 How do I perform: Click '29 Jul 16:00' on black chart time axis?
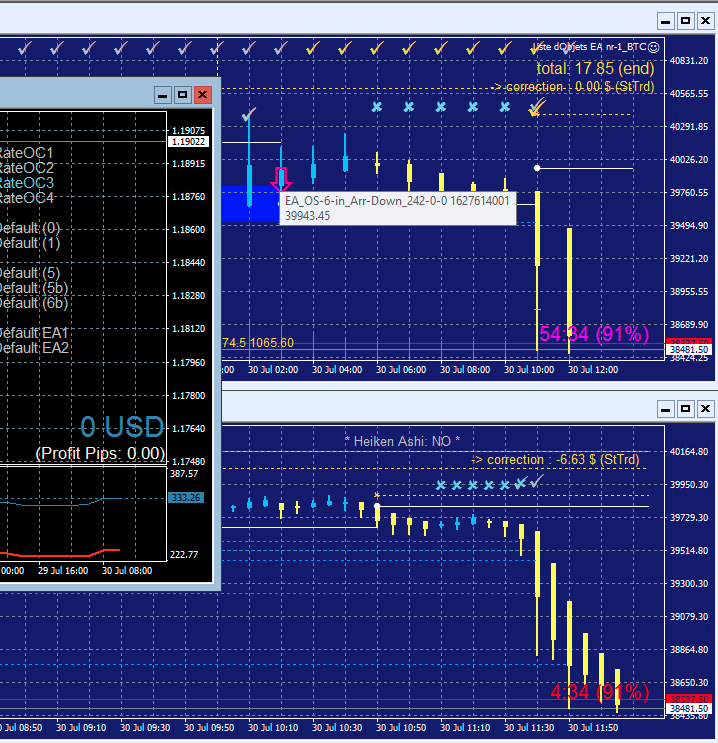pos(63,571)
